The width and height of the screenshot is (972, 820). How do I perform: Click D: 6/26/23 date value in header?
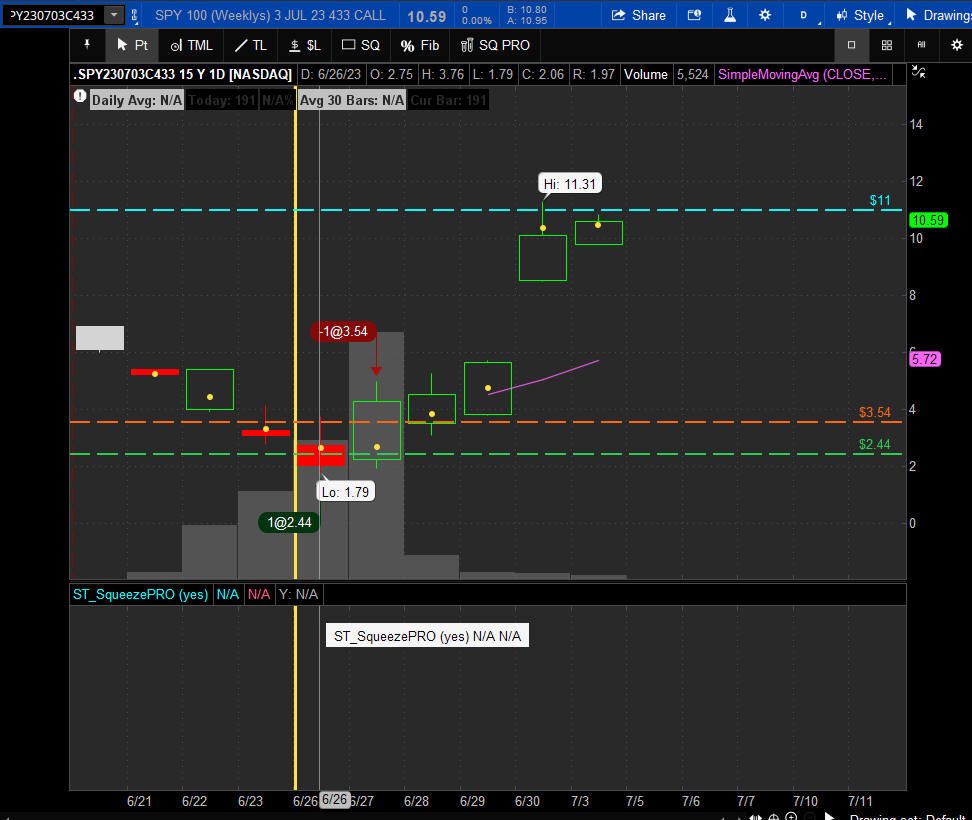pos(330,74)
